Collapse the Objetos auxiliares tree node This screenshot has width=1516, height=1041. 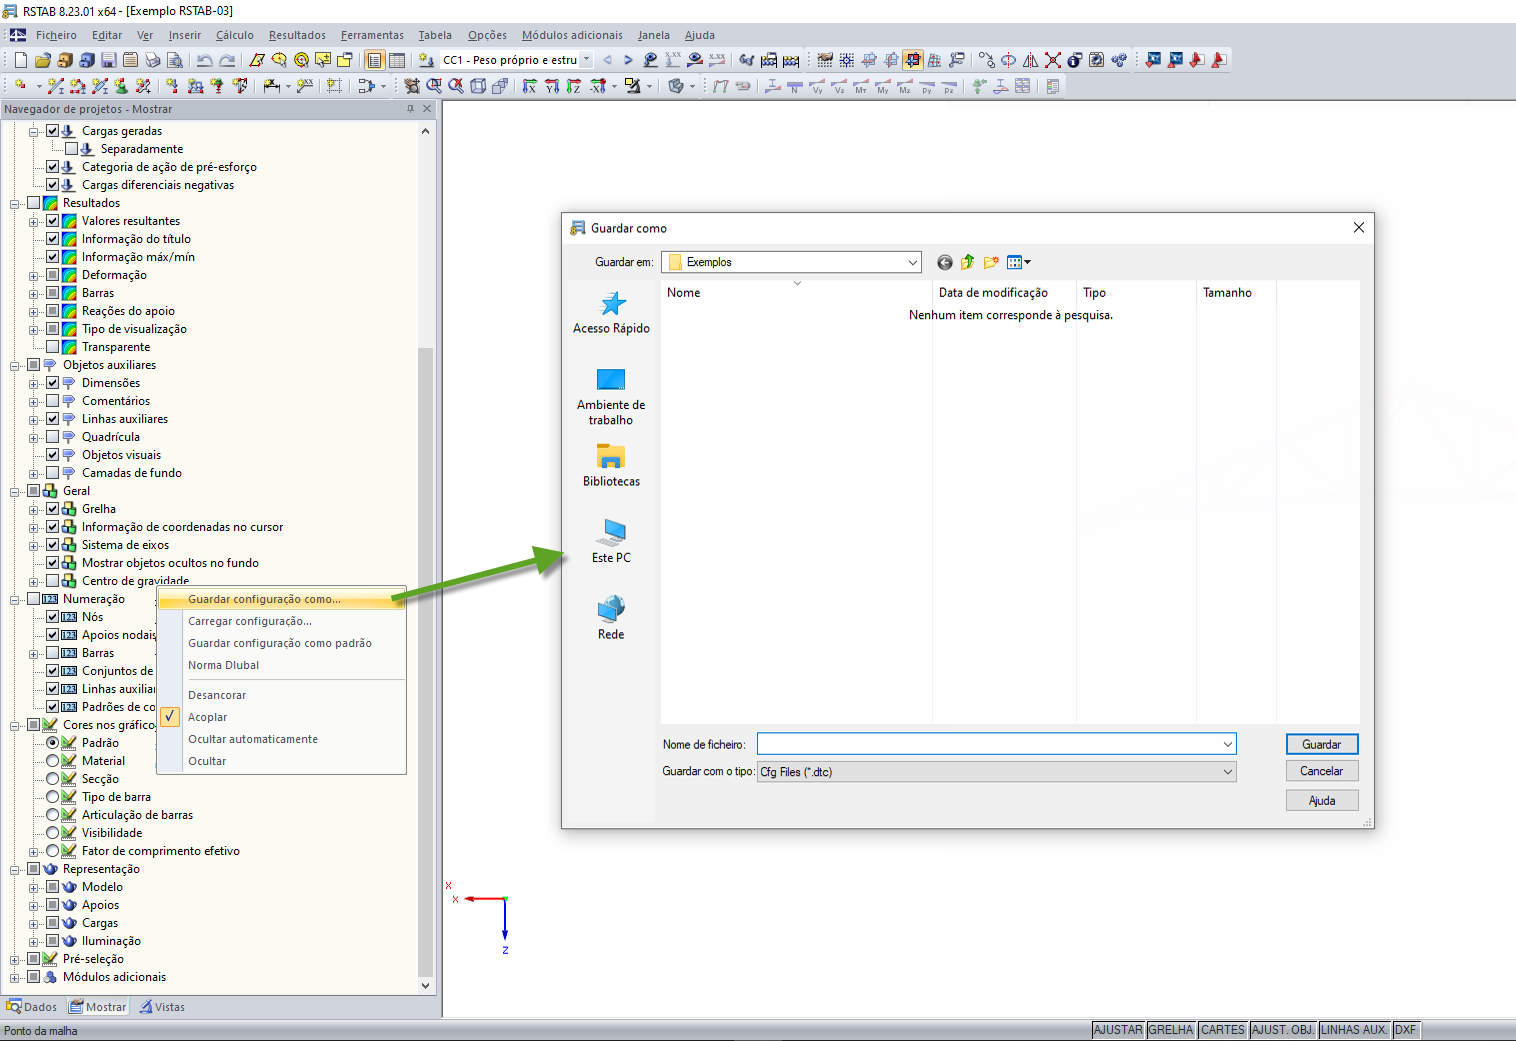(15, 365)
